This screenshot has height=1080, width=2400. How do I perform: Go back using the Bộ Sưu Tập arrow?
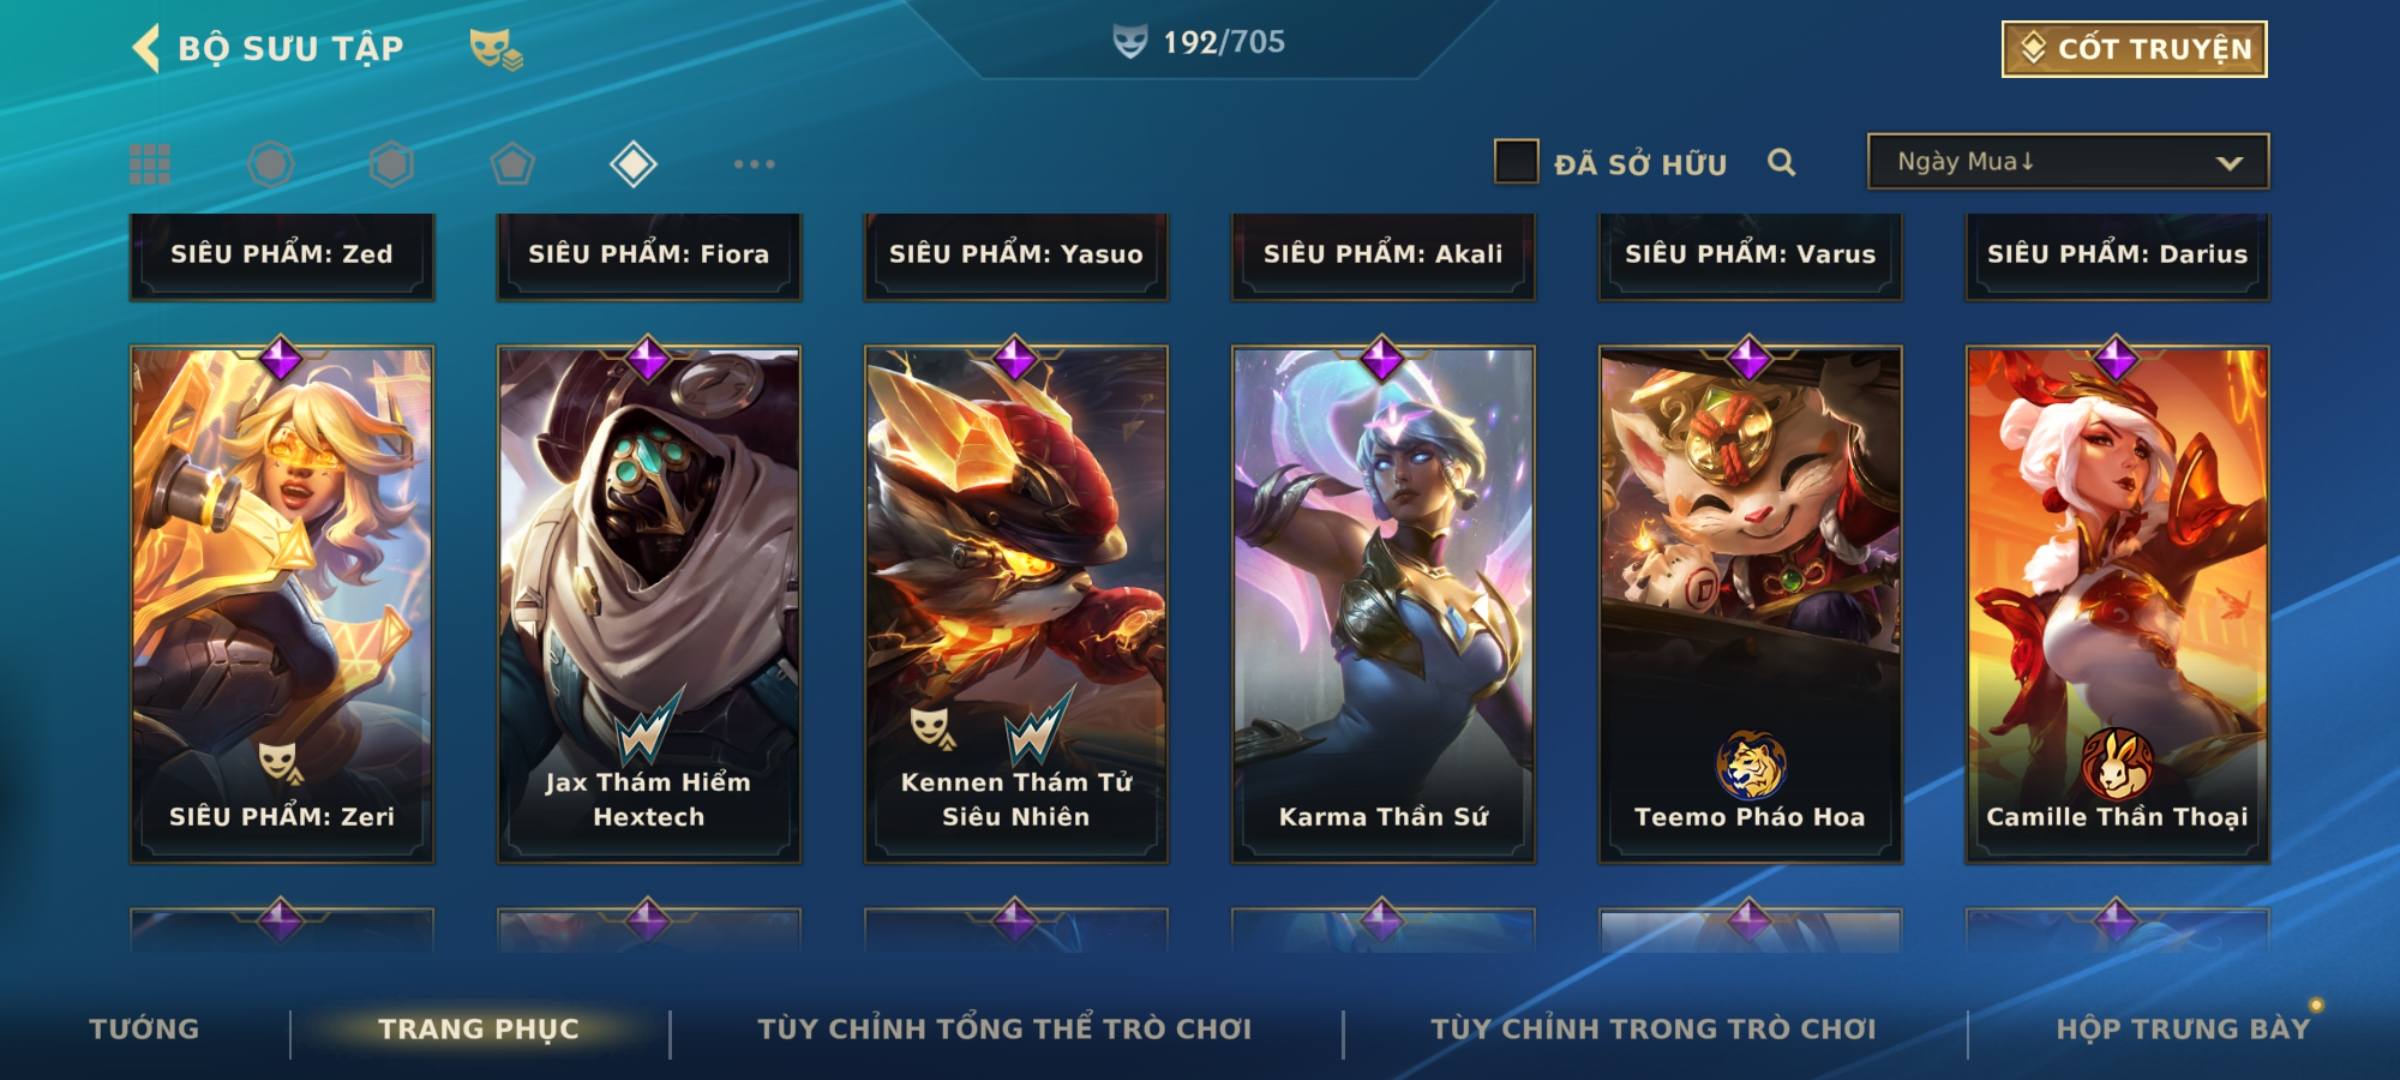tap(146, 48)
